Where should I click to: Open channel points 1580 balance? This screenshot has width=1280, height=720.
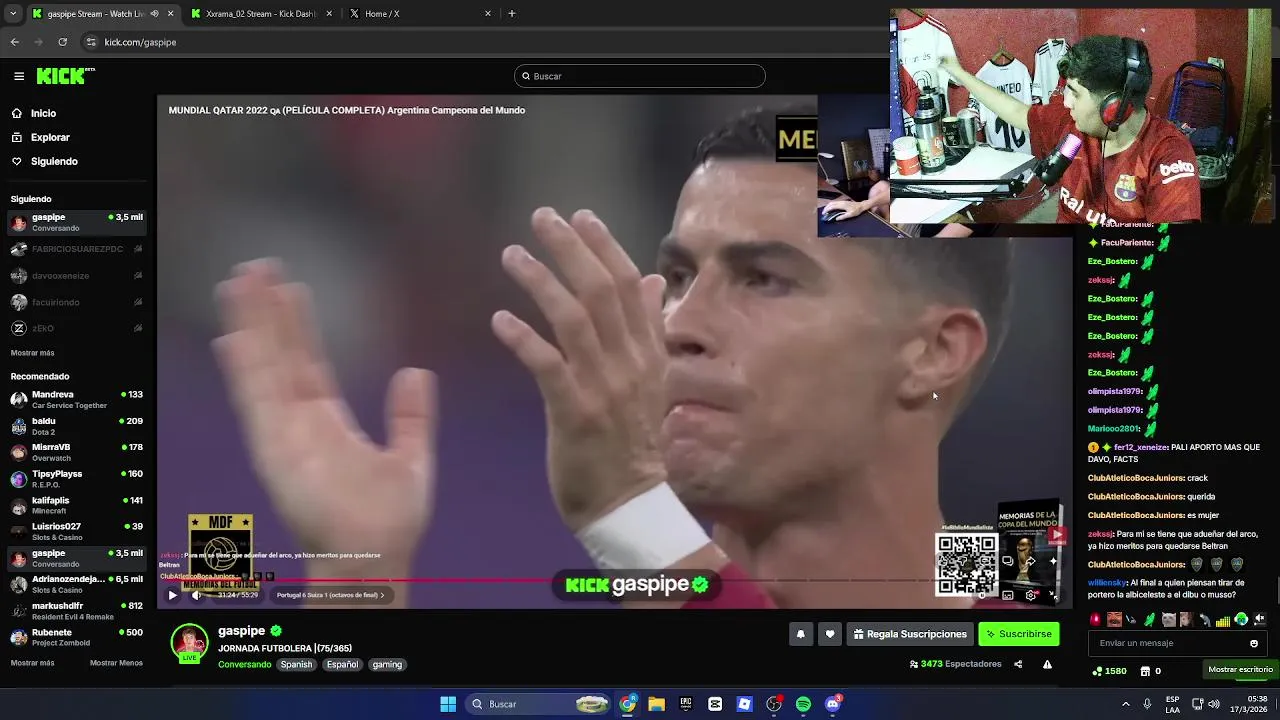click(1110, 671)
